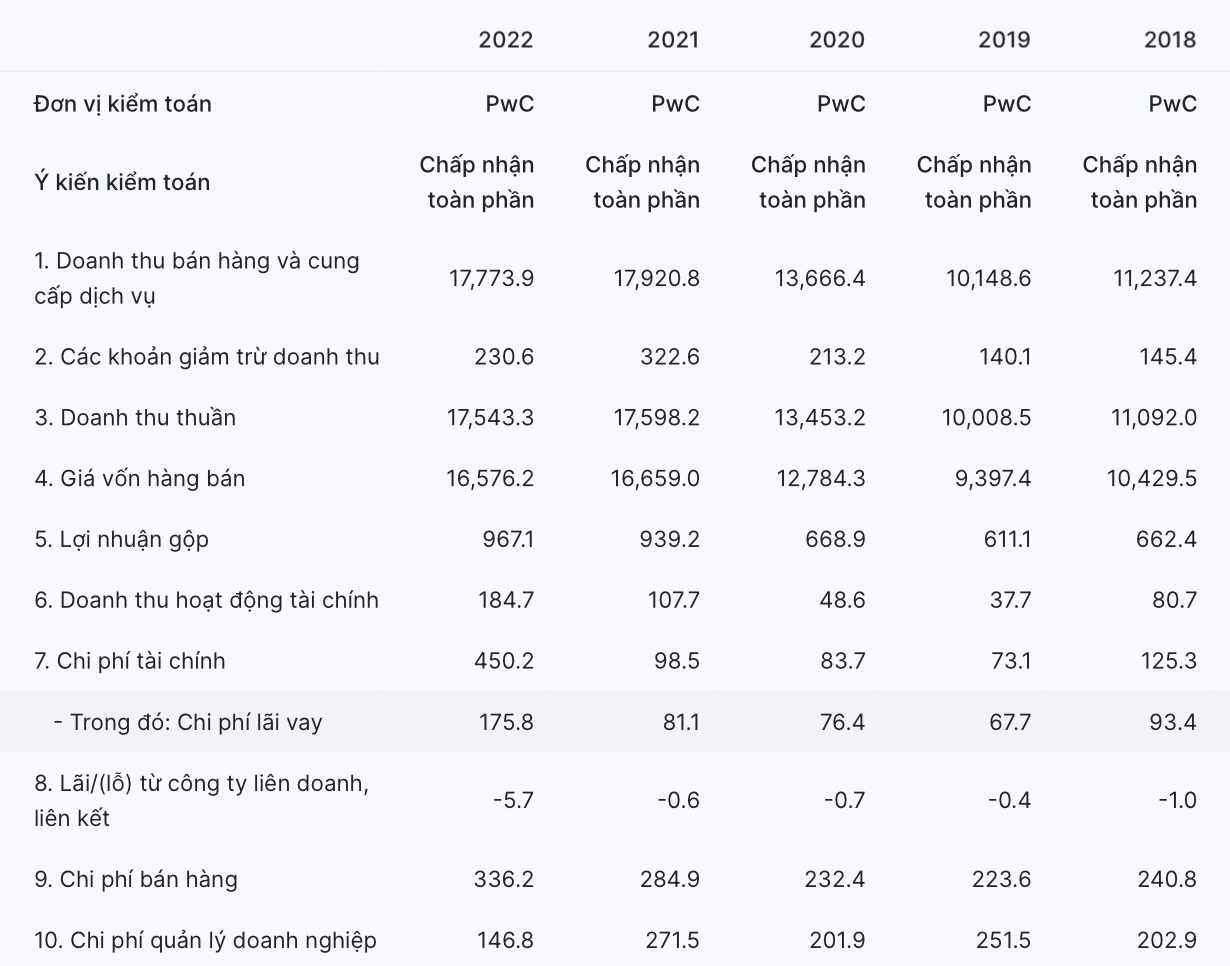1230x966 pixels.
Task: Click the 2018 column header
Action: tap(1169, 40)
